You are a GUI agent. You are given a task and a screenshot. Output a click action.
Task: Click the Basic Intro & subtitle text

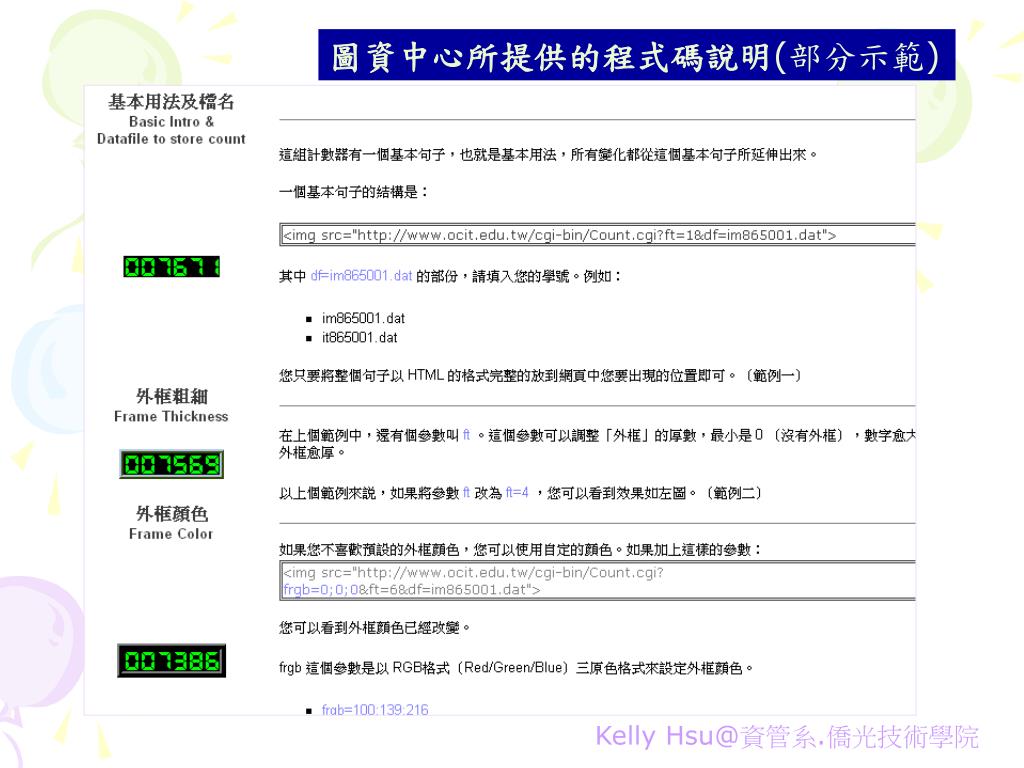pos(171,121)
